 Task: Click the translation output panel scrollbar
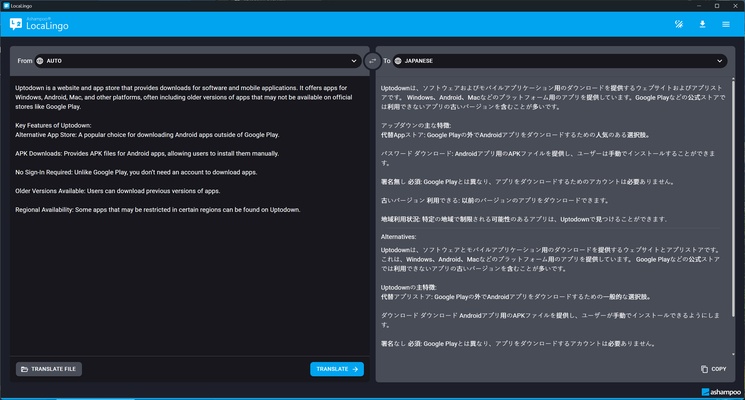(732, 200)
